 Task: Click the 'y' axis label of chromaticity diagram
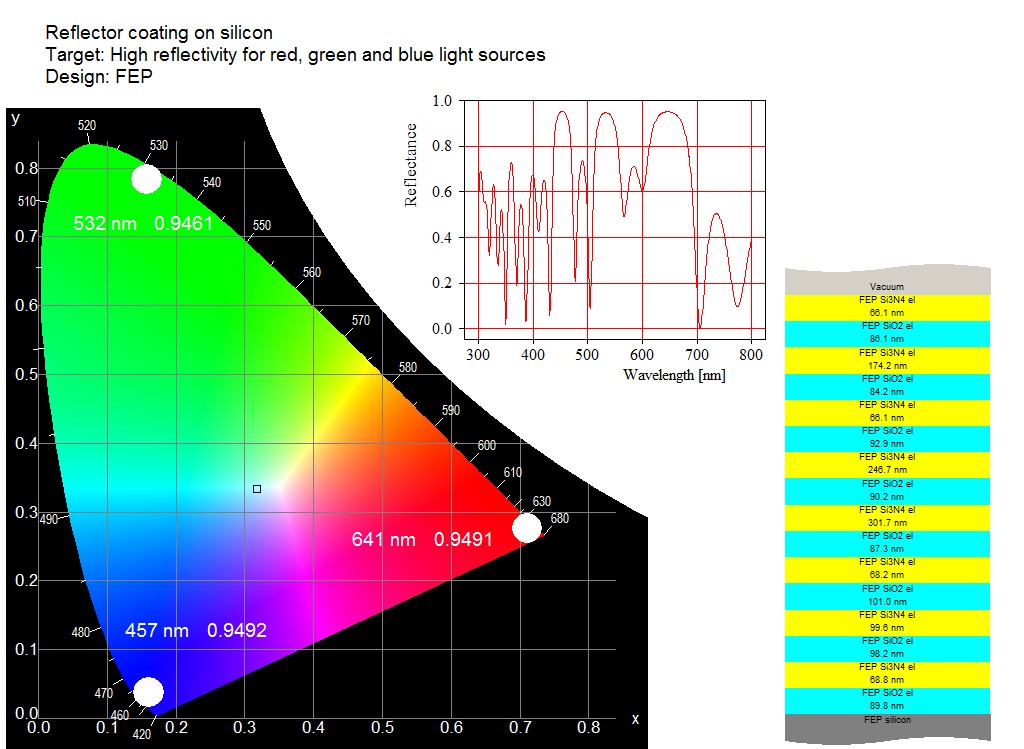pyautogui.click(x=16, y=118)
